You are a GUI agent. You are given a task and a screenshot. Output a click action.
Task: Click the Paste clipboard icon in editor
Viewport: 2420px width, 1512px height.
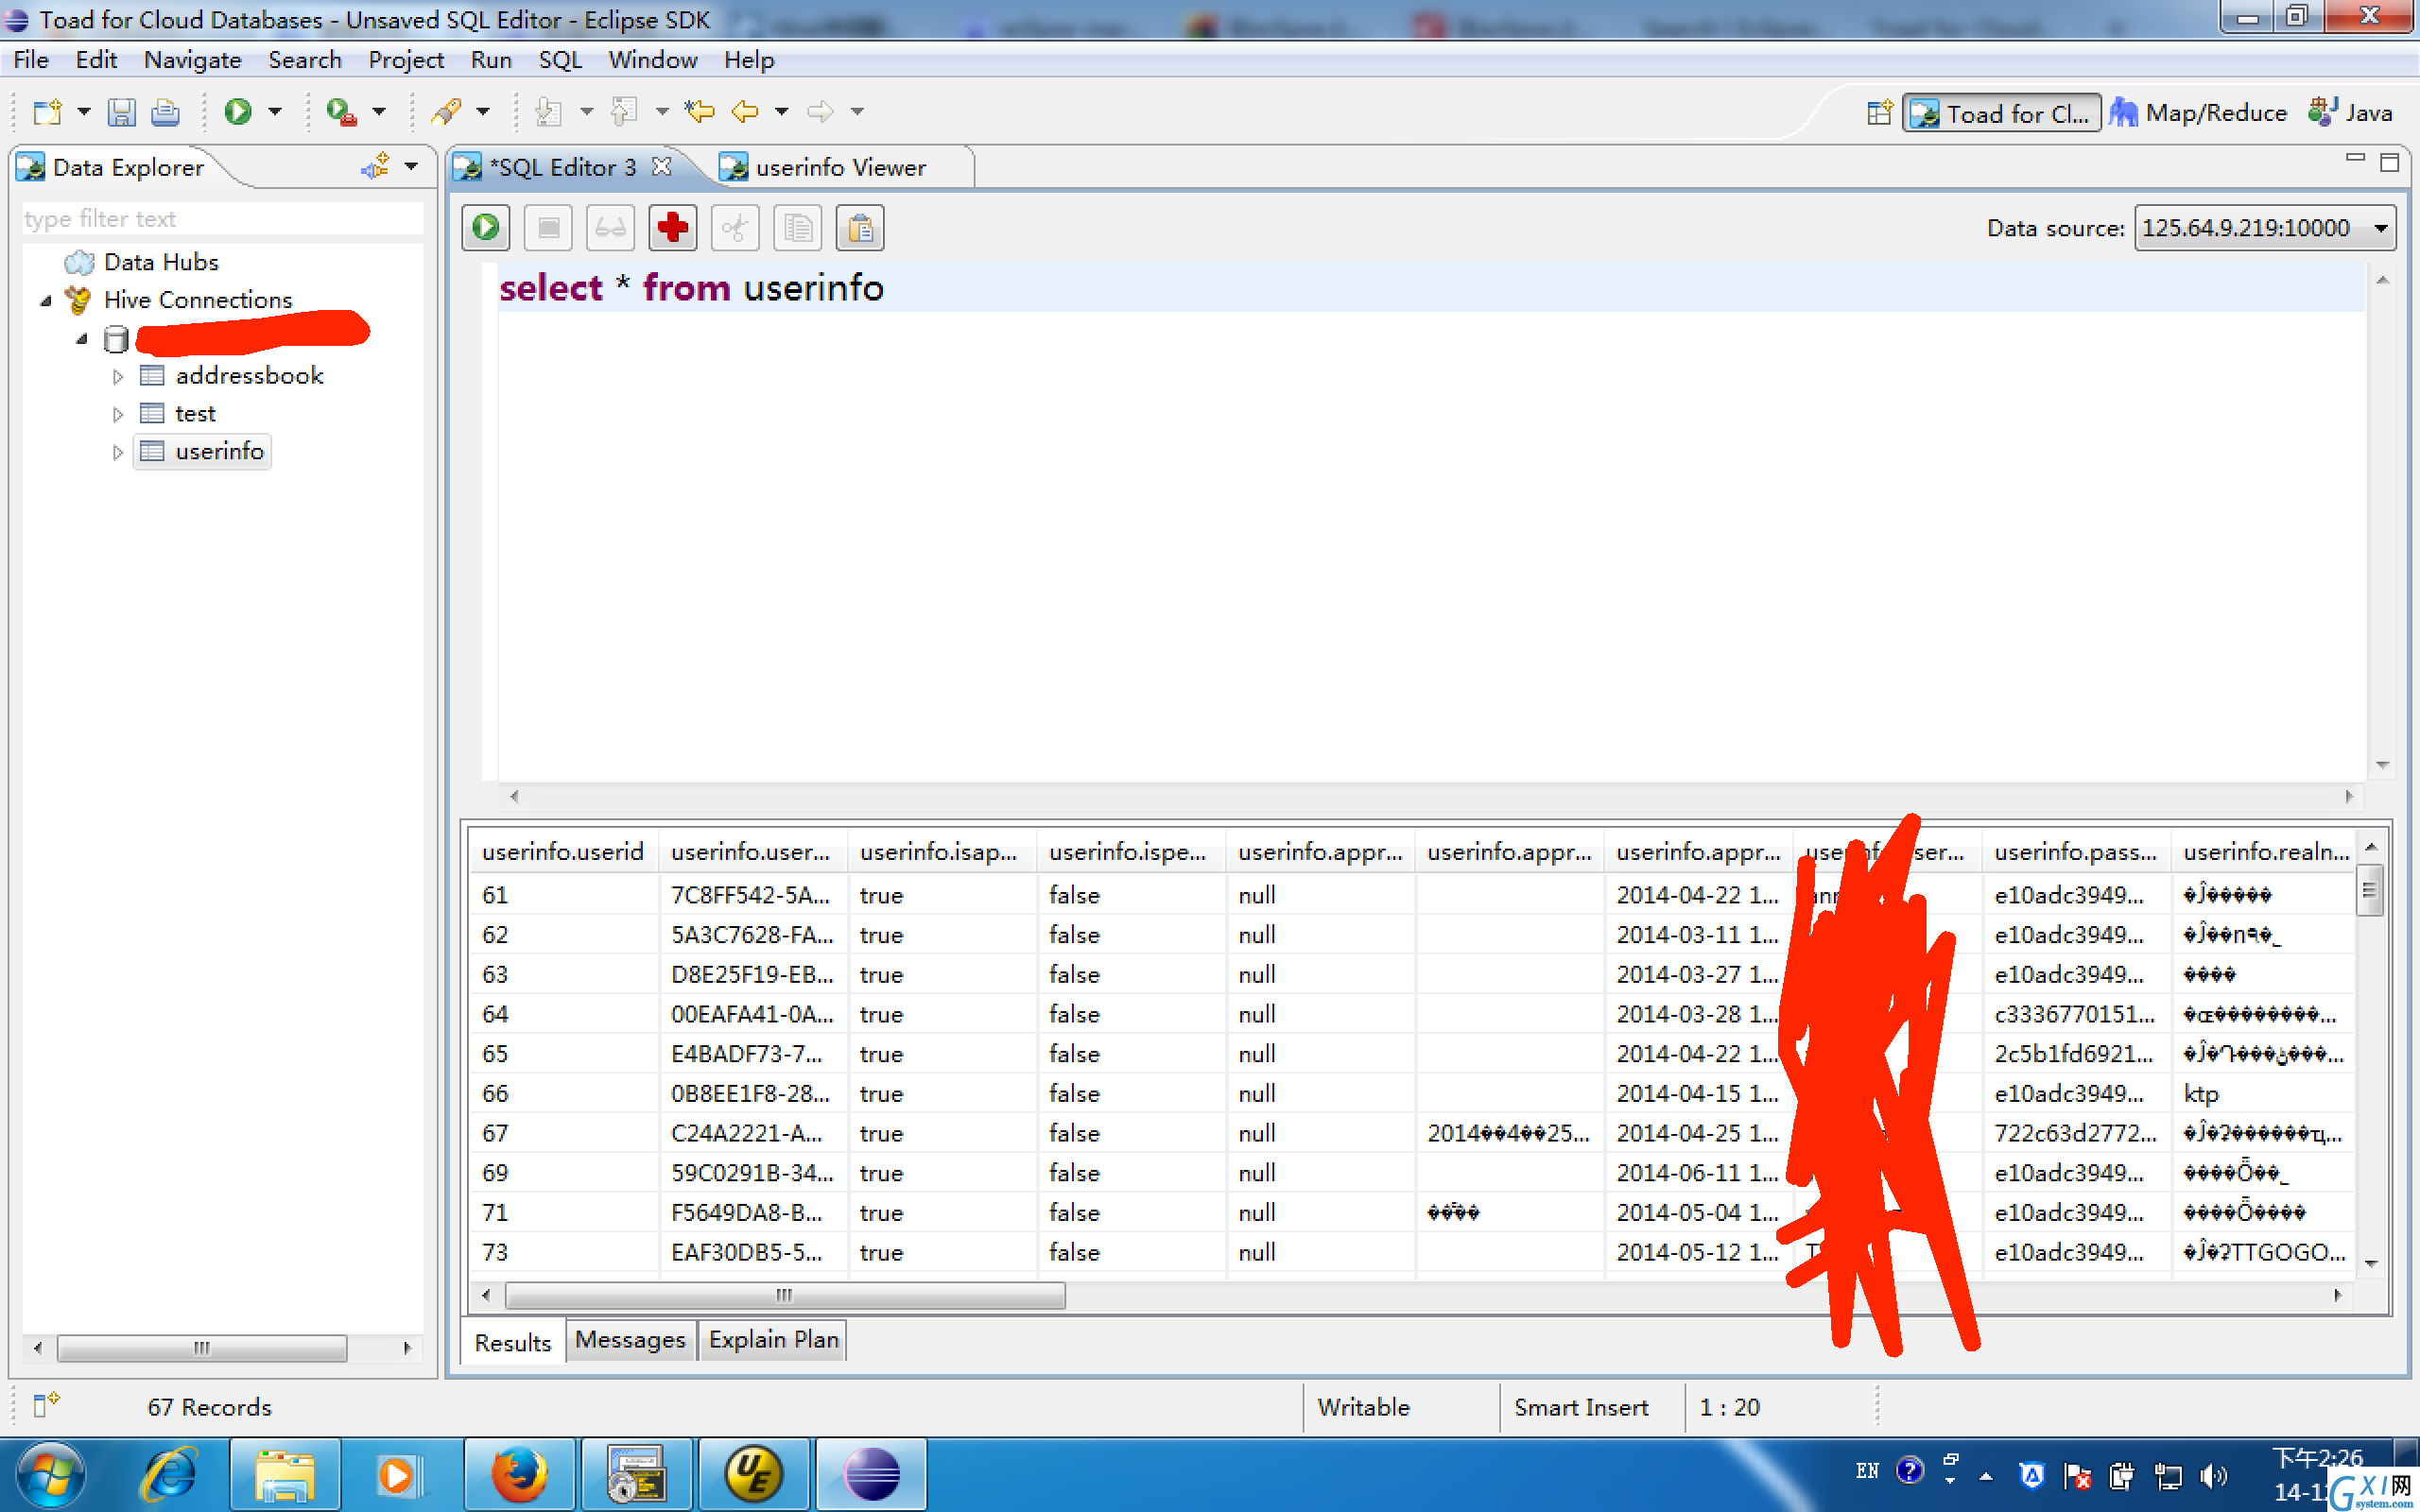(x=860, y=228)
